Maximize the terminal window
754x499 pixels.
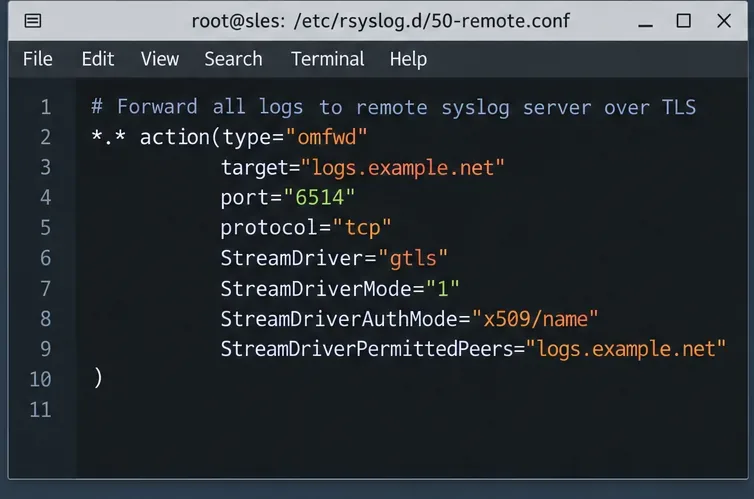683,21
